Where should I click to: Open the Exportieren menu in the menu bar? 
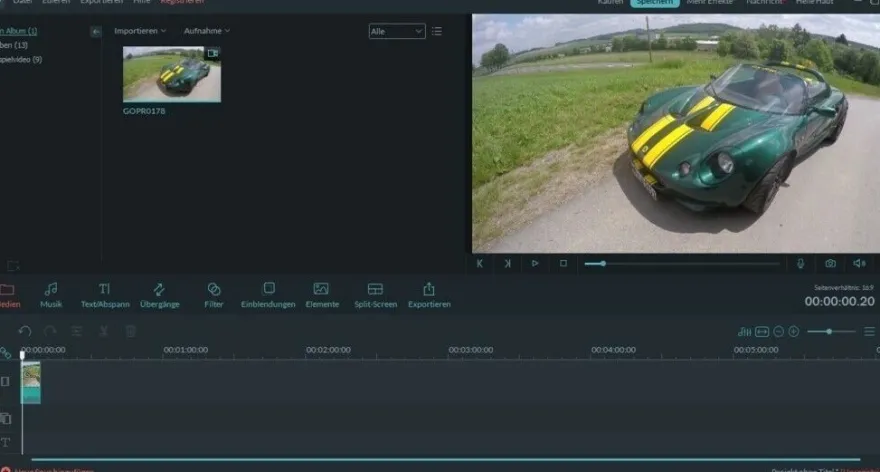pyautogui.click(x=102, y=2)
